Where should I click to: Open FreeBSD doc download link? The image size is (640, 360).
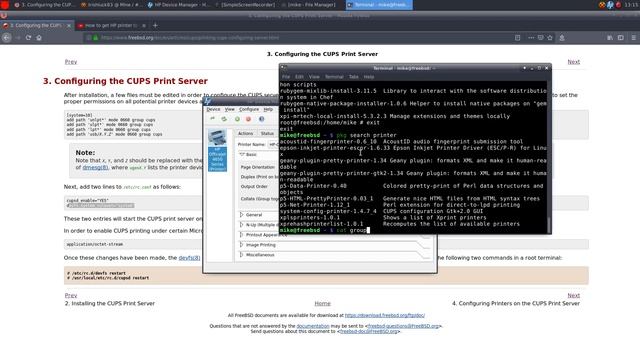(384, 316)
